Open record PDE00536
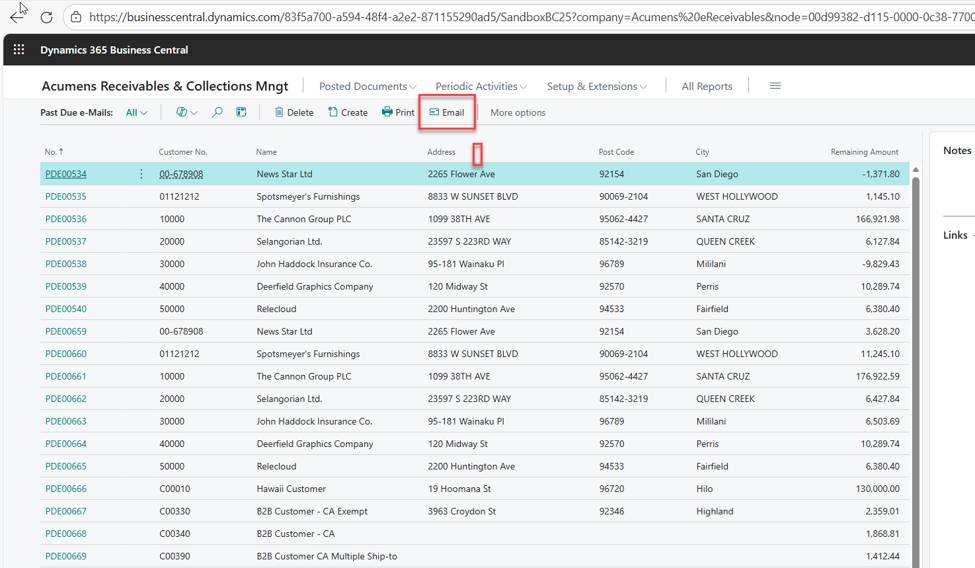Screen dimensions: 975x568 click(65, 219)
